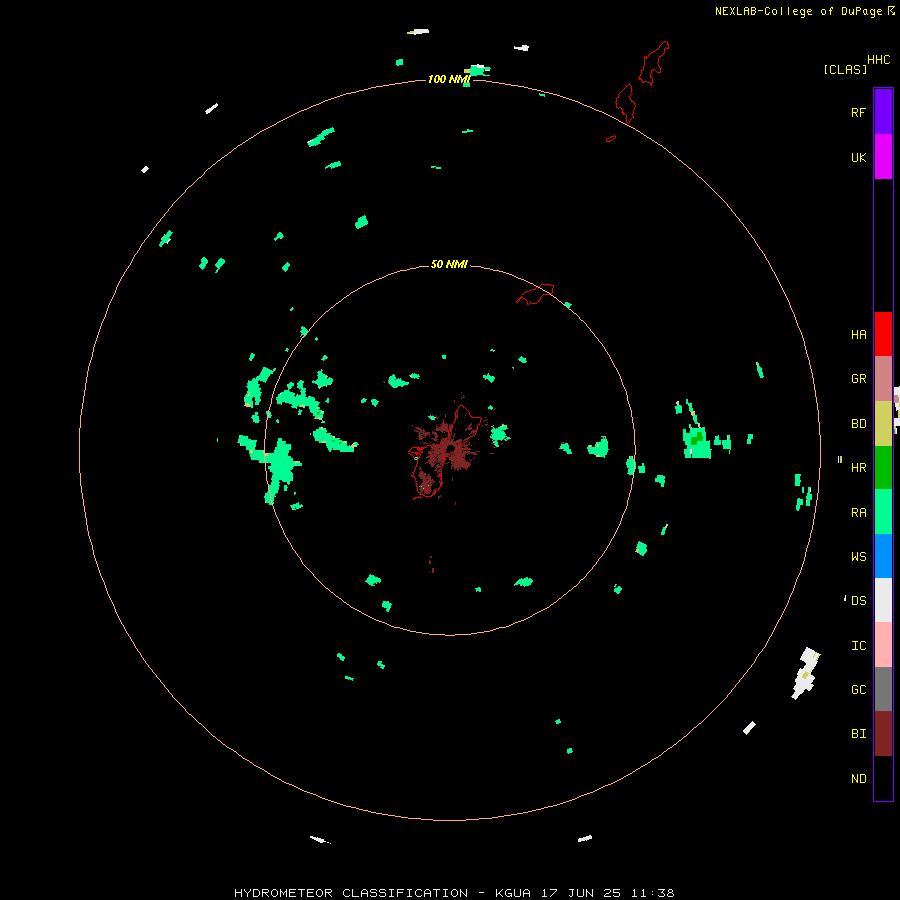Click the brown biological echo at radar center

coord(449,449)
